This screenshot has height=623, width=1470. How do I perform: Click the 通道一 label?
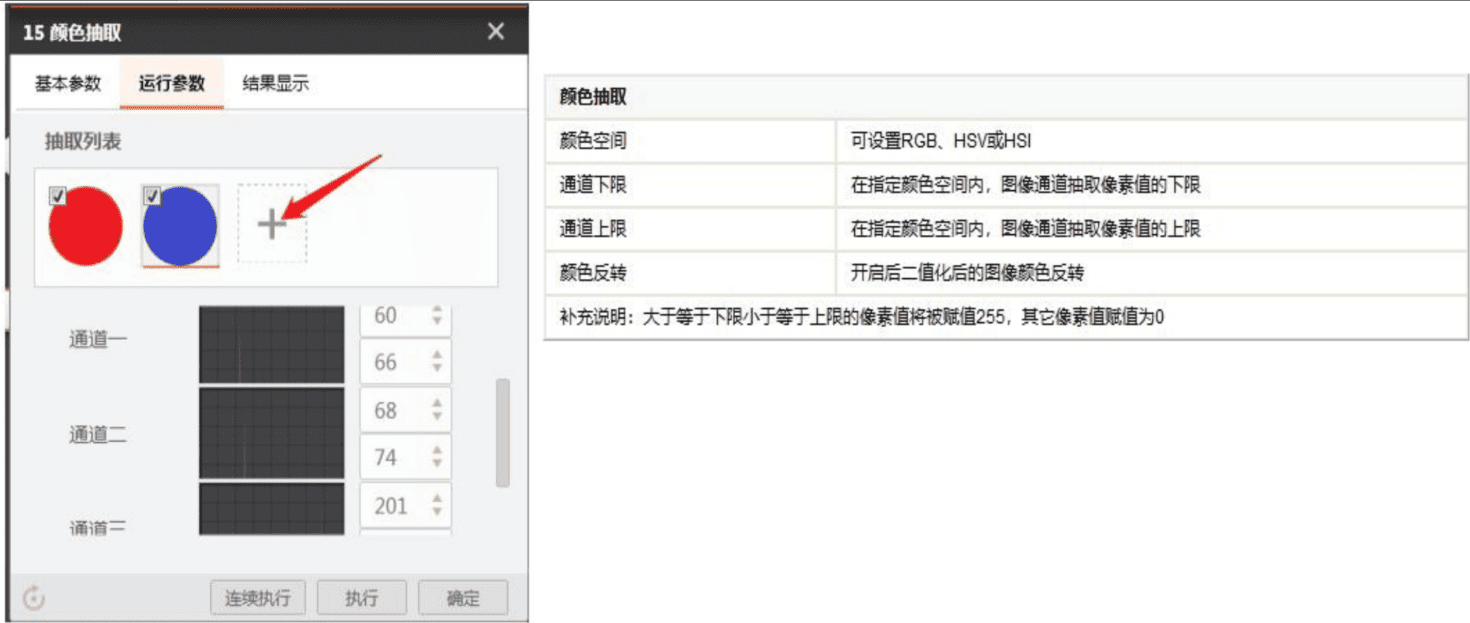coord(98,339)
